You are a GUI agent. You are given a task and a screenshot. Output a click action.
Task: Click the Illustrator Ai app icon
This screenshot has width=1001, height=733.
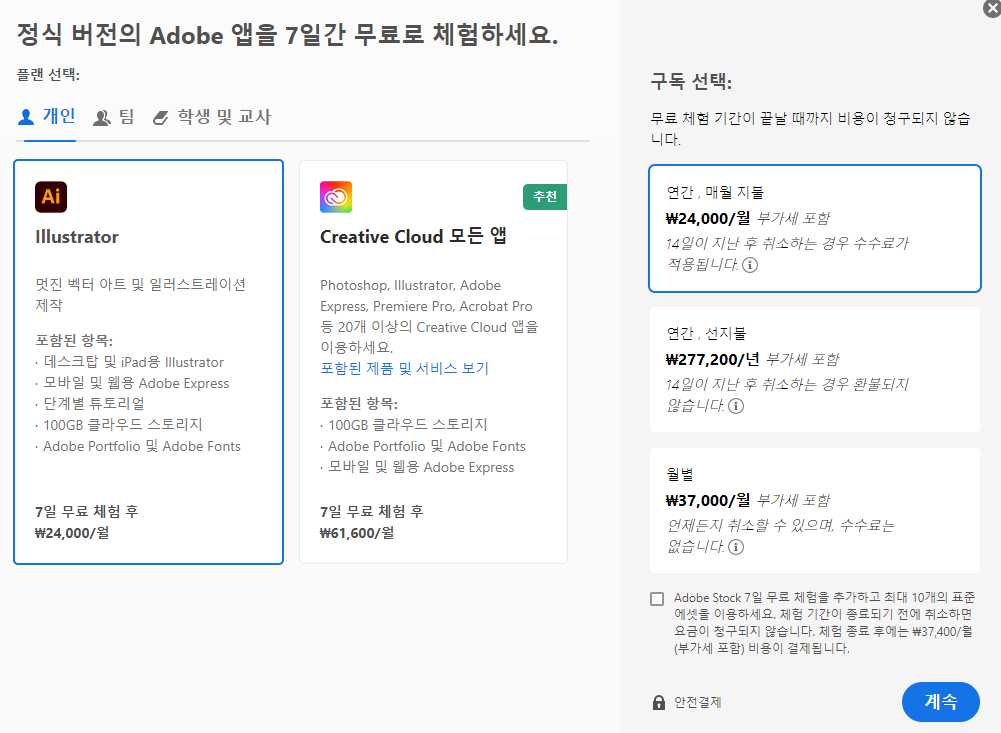[x=51, y=197]
